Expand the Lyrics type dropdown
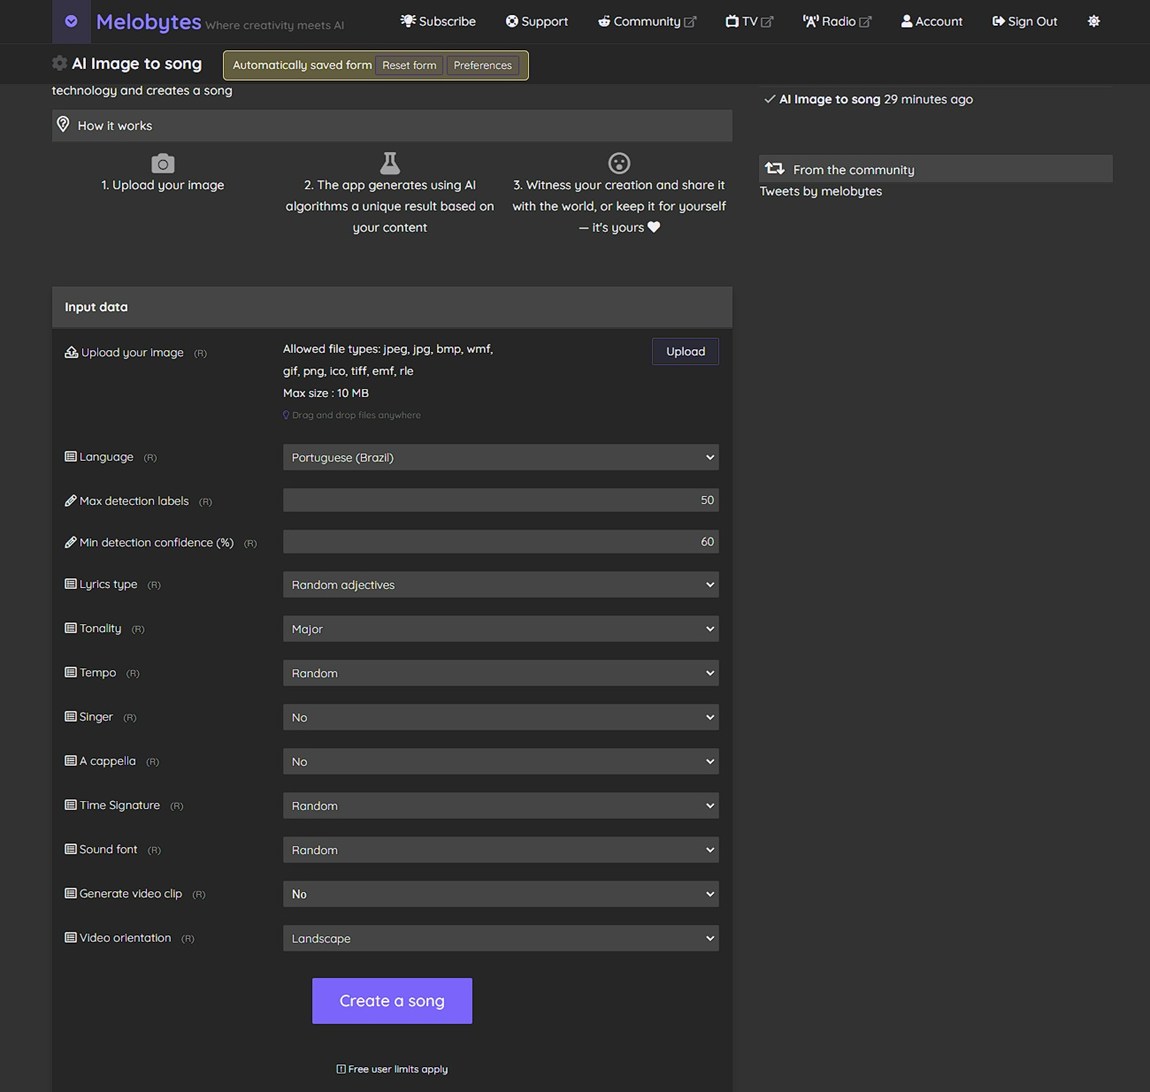 pyautogui.click(x=500, y=585)
